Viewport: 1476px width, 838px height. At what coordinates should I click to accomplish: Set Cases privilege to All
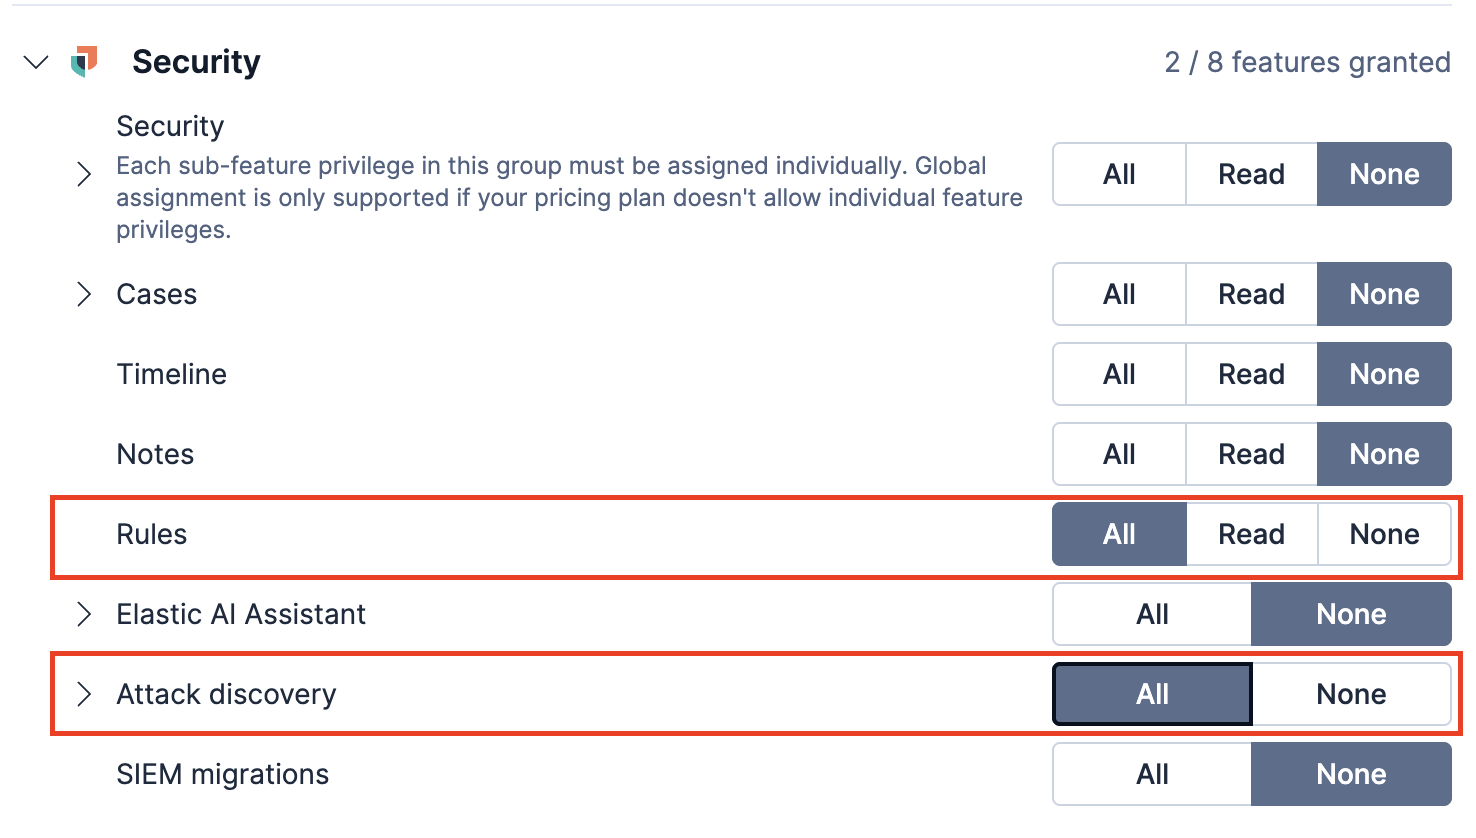coord(1119,294)
